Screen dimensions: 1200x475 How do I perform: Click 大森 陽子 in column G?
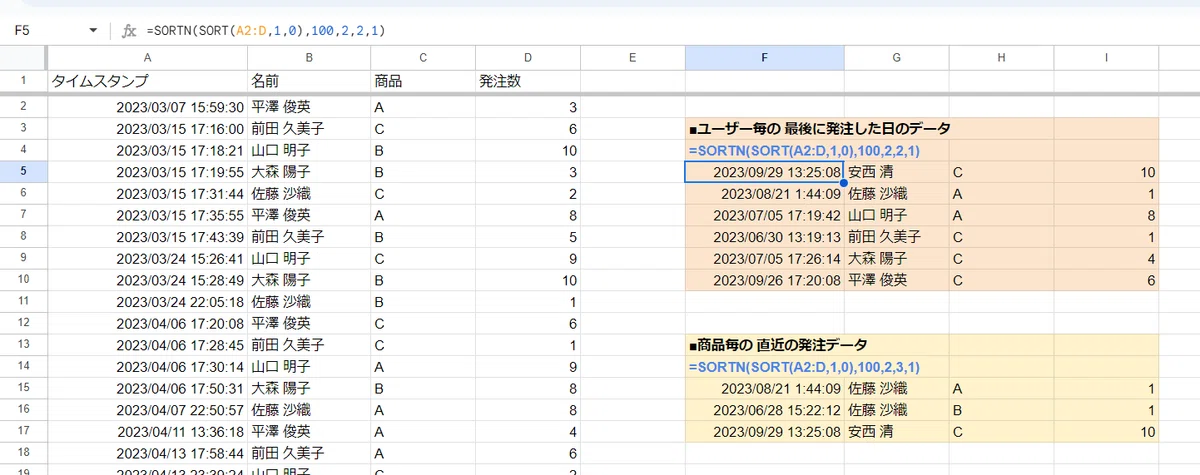[896, 258]
